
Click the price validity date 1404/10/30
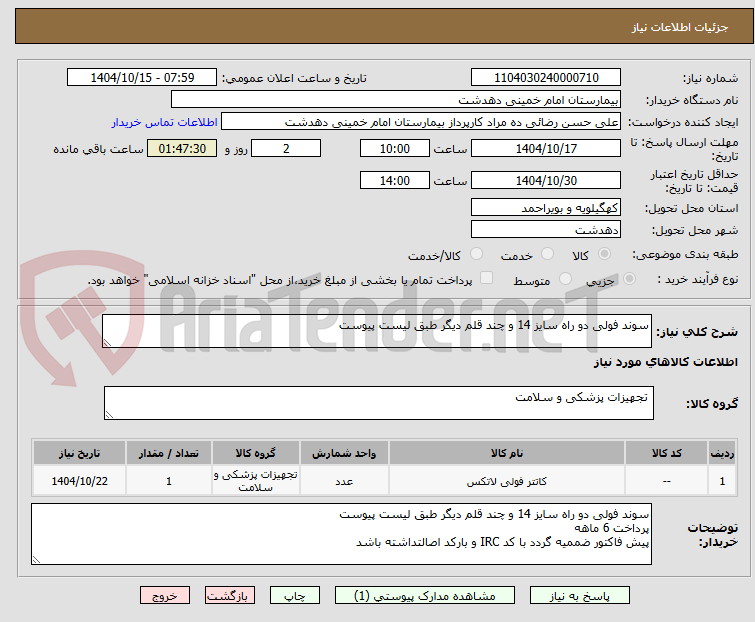click(x=546, y=181)
